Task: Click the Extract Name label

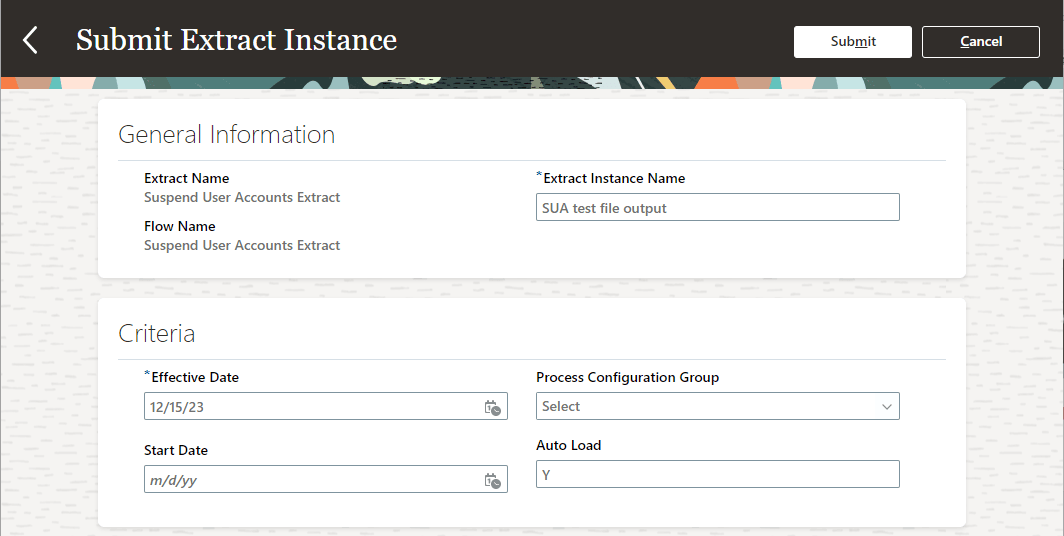Action: click(x=186, y=178)
